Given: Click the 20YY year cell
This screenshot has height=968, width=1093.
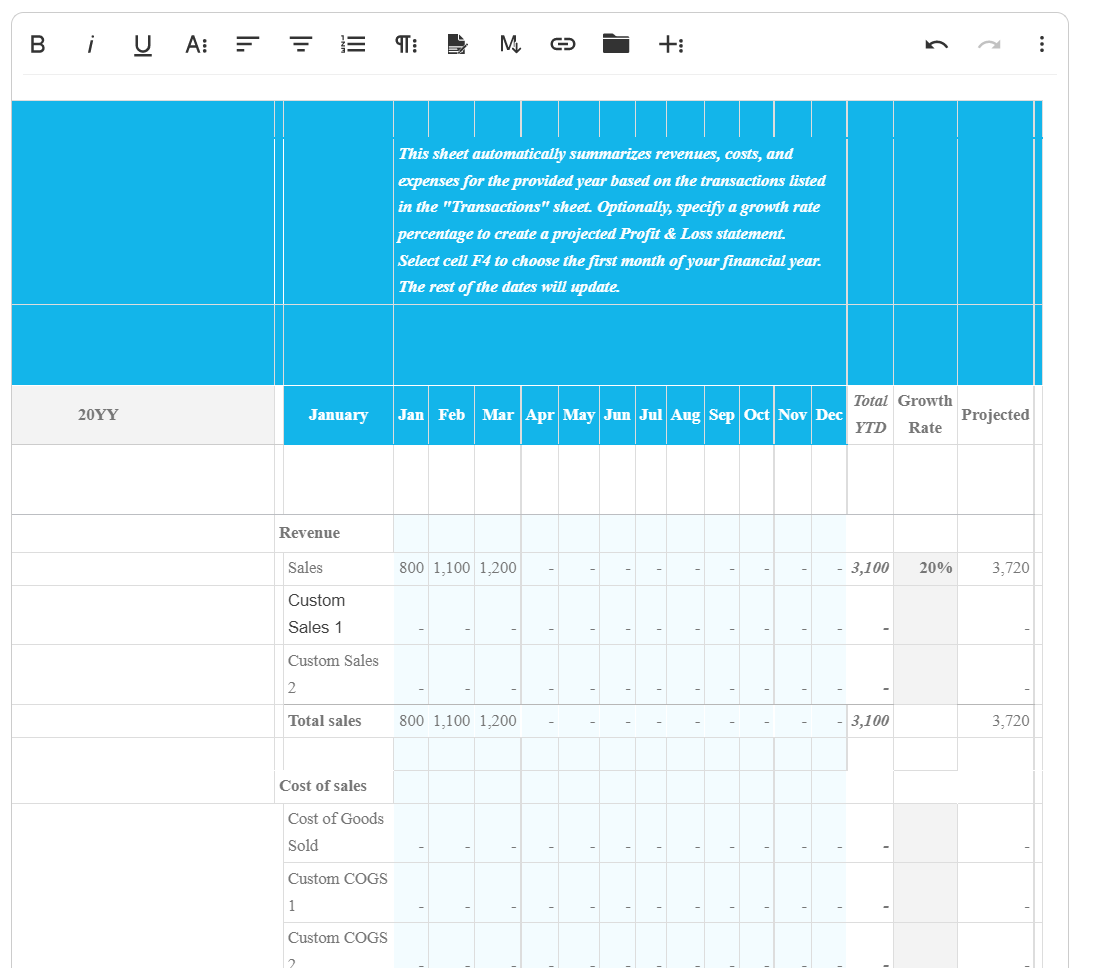Looking at the screenshot, I should [x=98, y=415].
